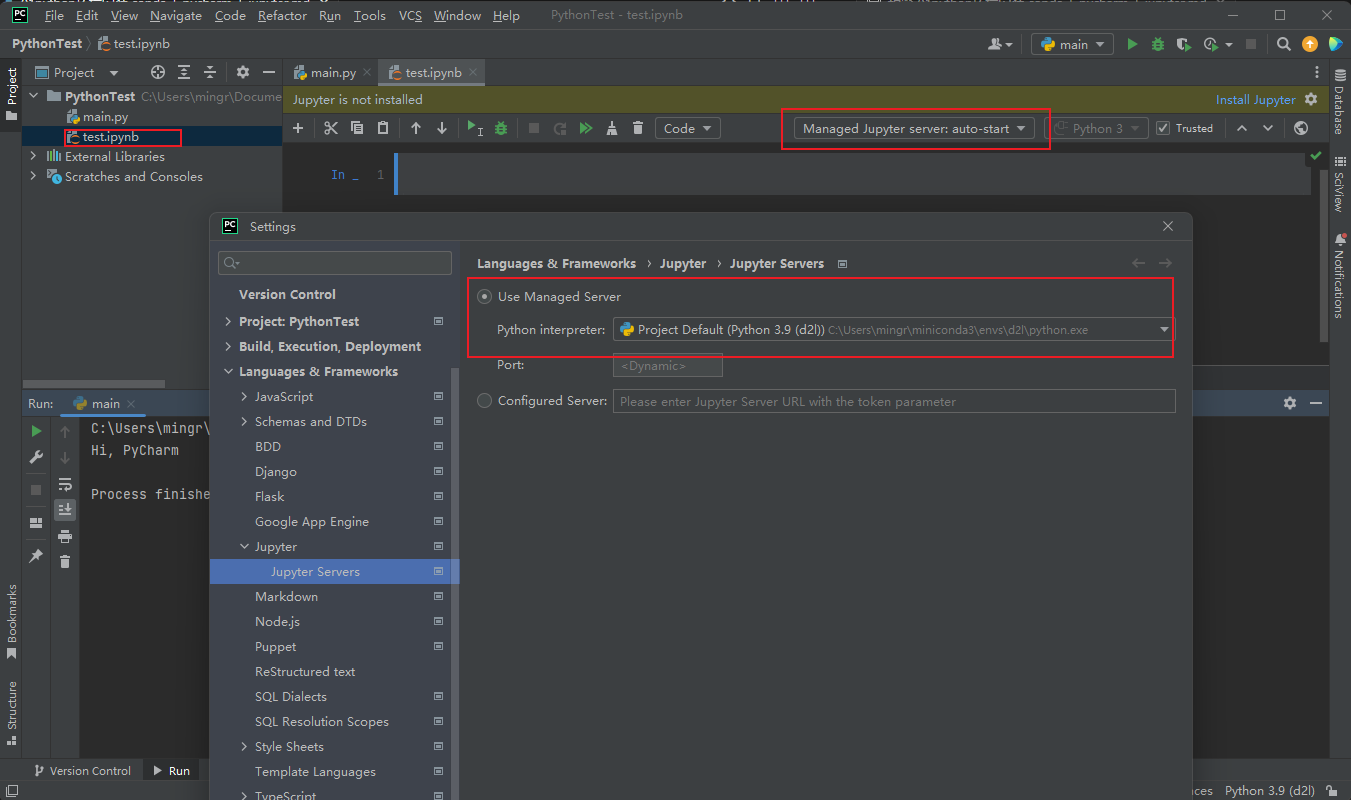Screen dimensions: 1351x800
Task: Open cell type Code dropdown
Action: coord(687,128)
